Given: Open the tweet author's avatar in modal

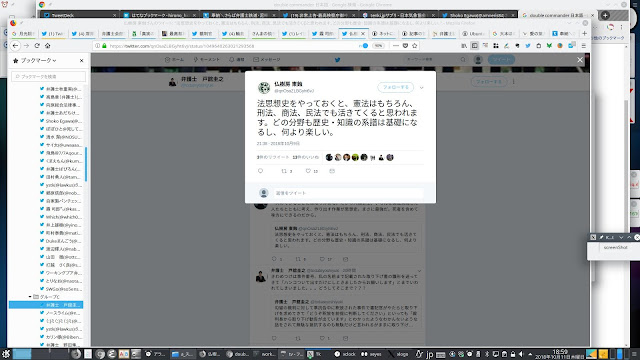Looking at the screenshot, I should pyautogui.click(x=264, y=87).
